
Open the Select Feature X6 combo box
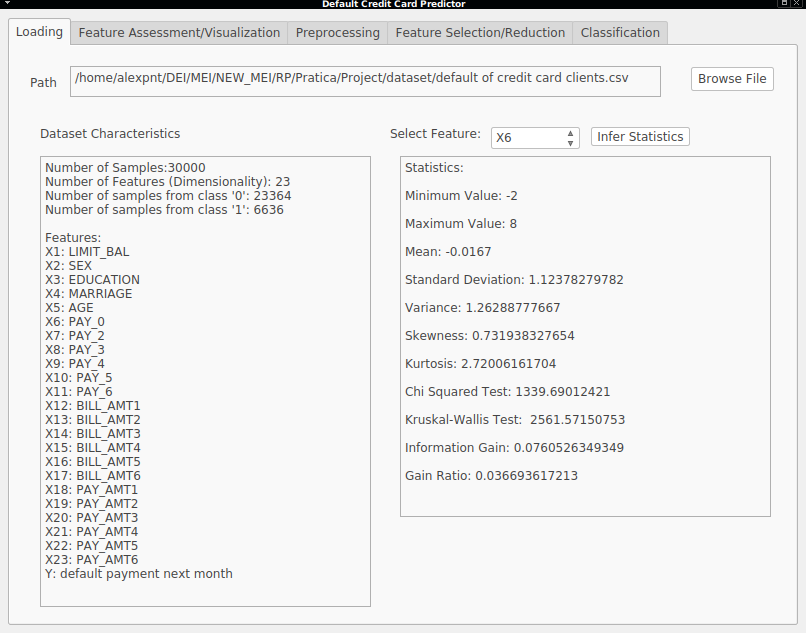click(535, 138)
